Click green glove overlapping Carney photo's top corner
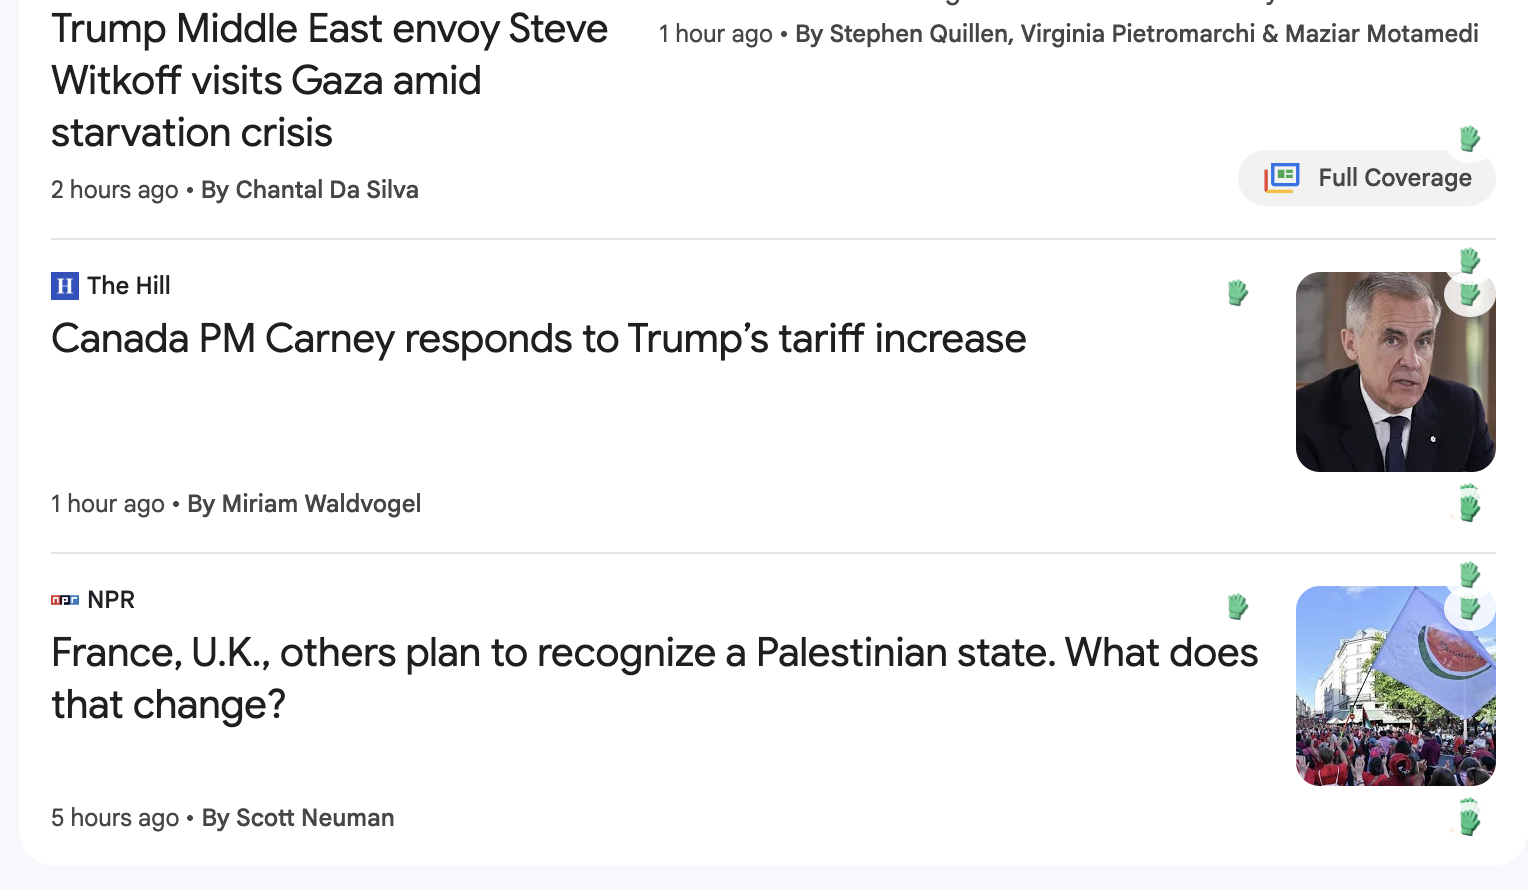 pos(1470,294)
